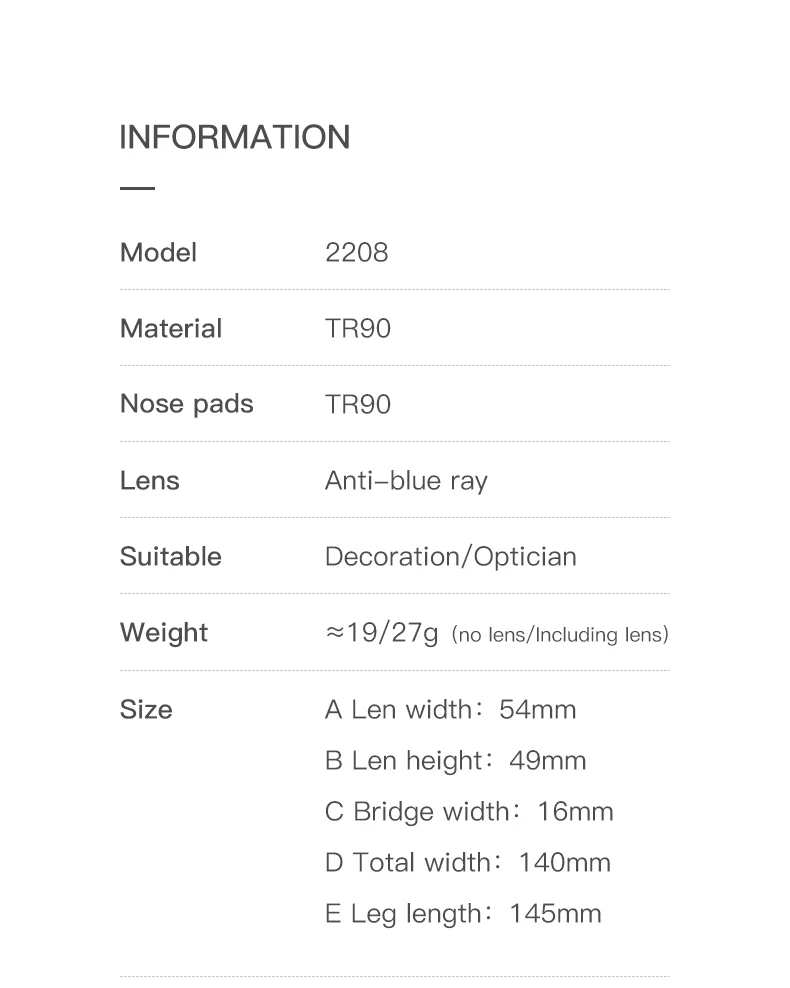Click the ≈19/27g weight value
This screenshot has height=988, width=790.
[x=381, y=633]
